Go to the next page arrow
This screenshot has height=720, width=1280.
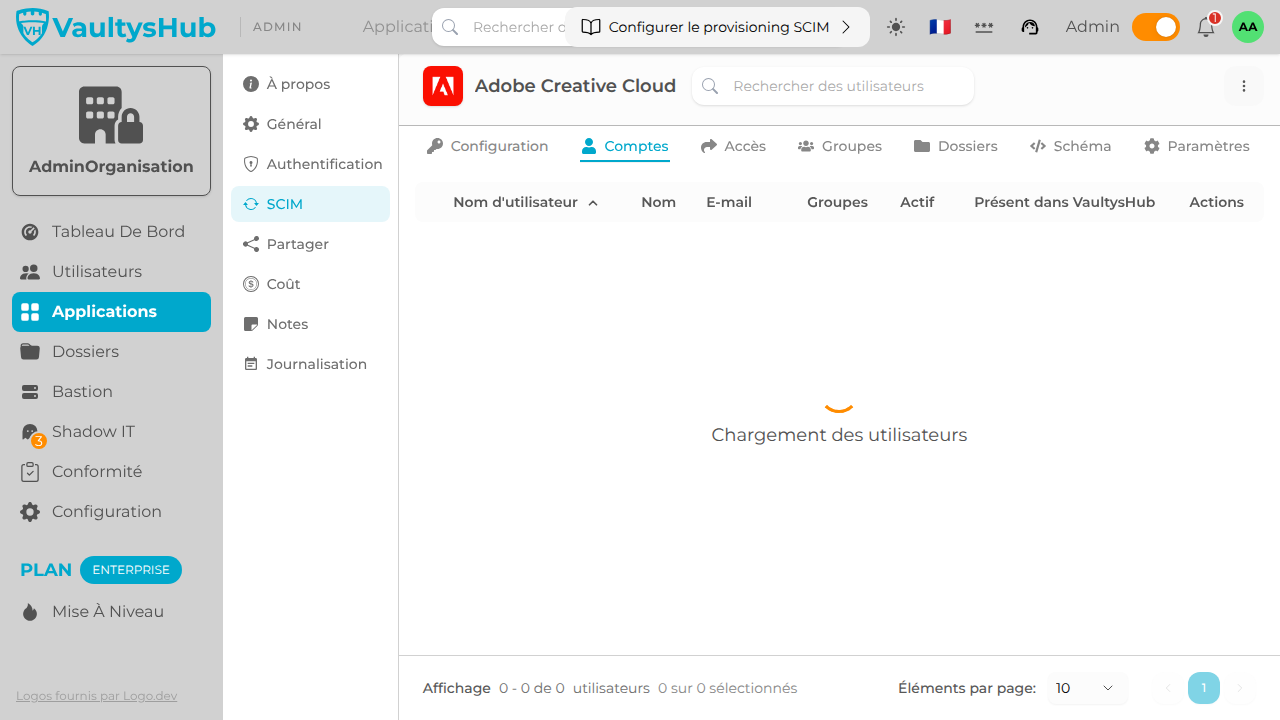pyautogui.click(x=1240, y=688)
